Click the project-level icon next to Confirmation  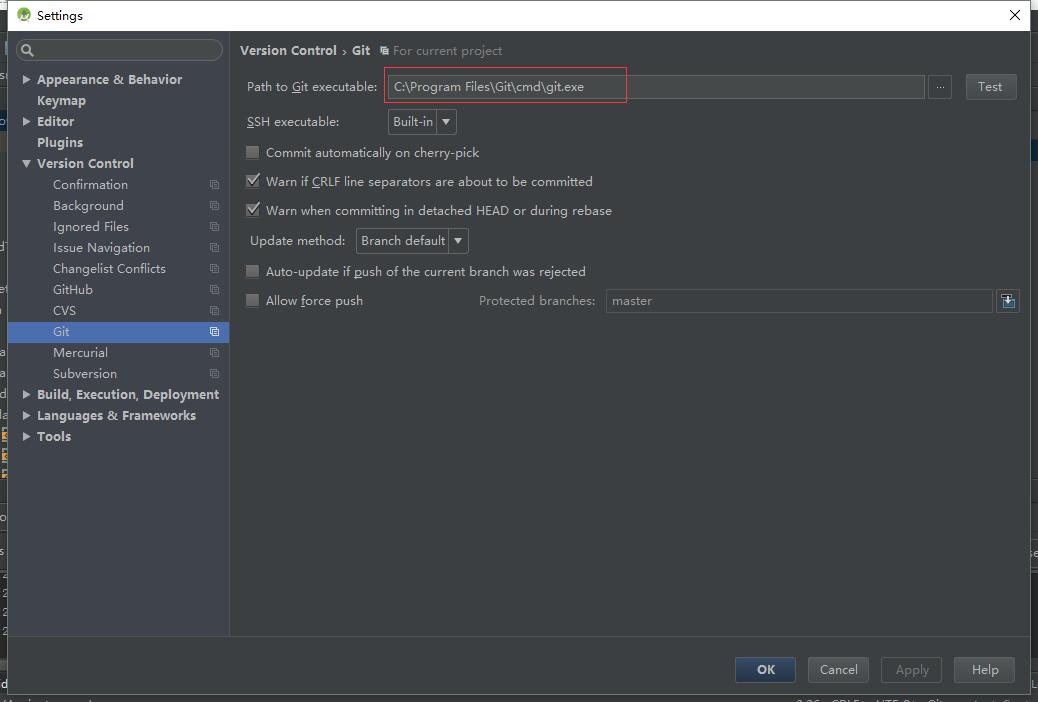214,185
